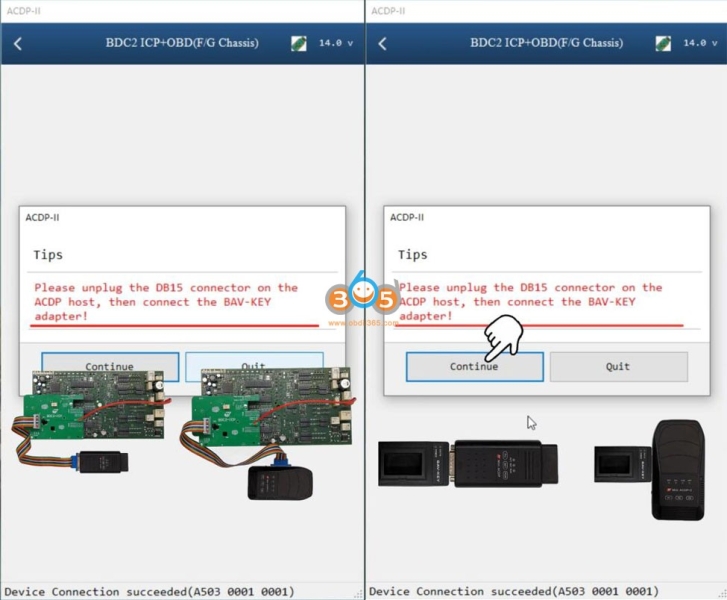Click right Device Connection succeeded status text
Image resolution: width=727 pixels, height=600 pixels.
[514, 592]
